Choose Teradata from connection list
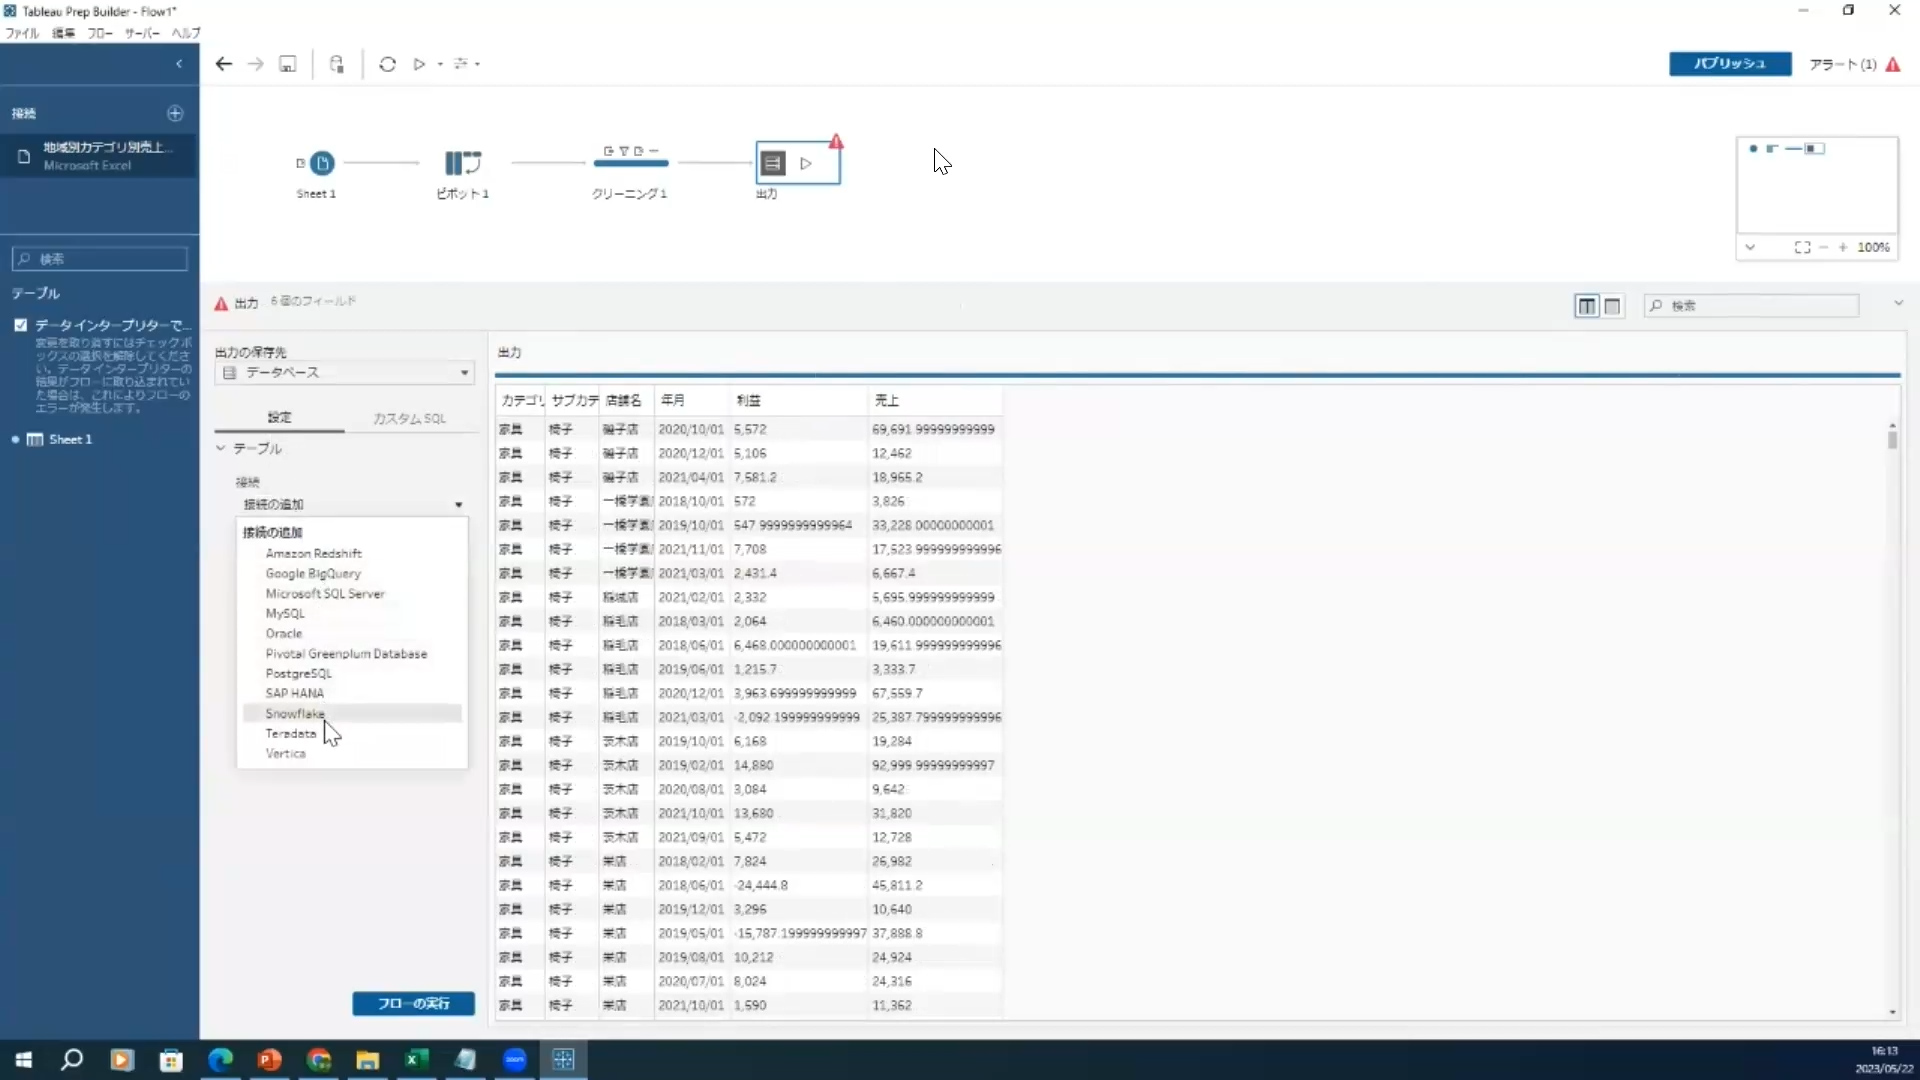1920x1080 pixels. pos(290,733)
